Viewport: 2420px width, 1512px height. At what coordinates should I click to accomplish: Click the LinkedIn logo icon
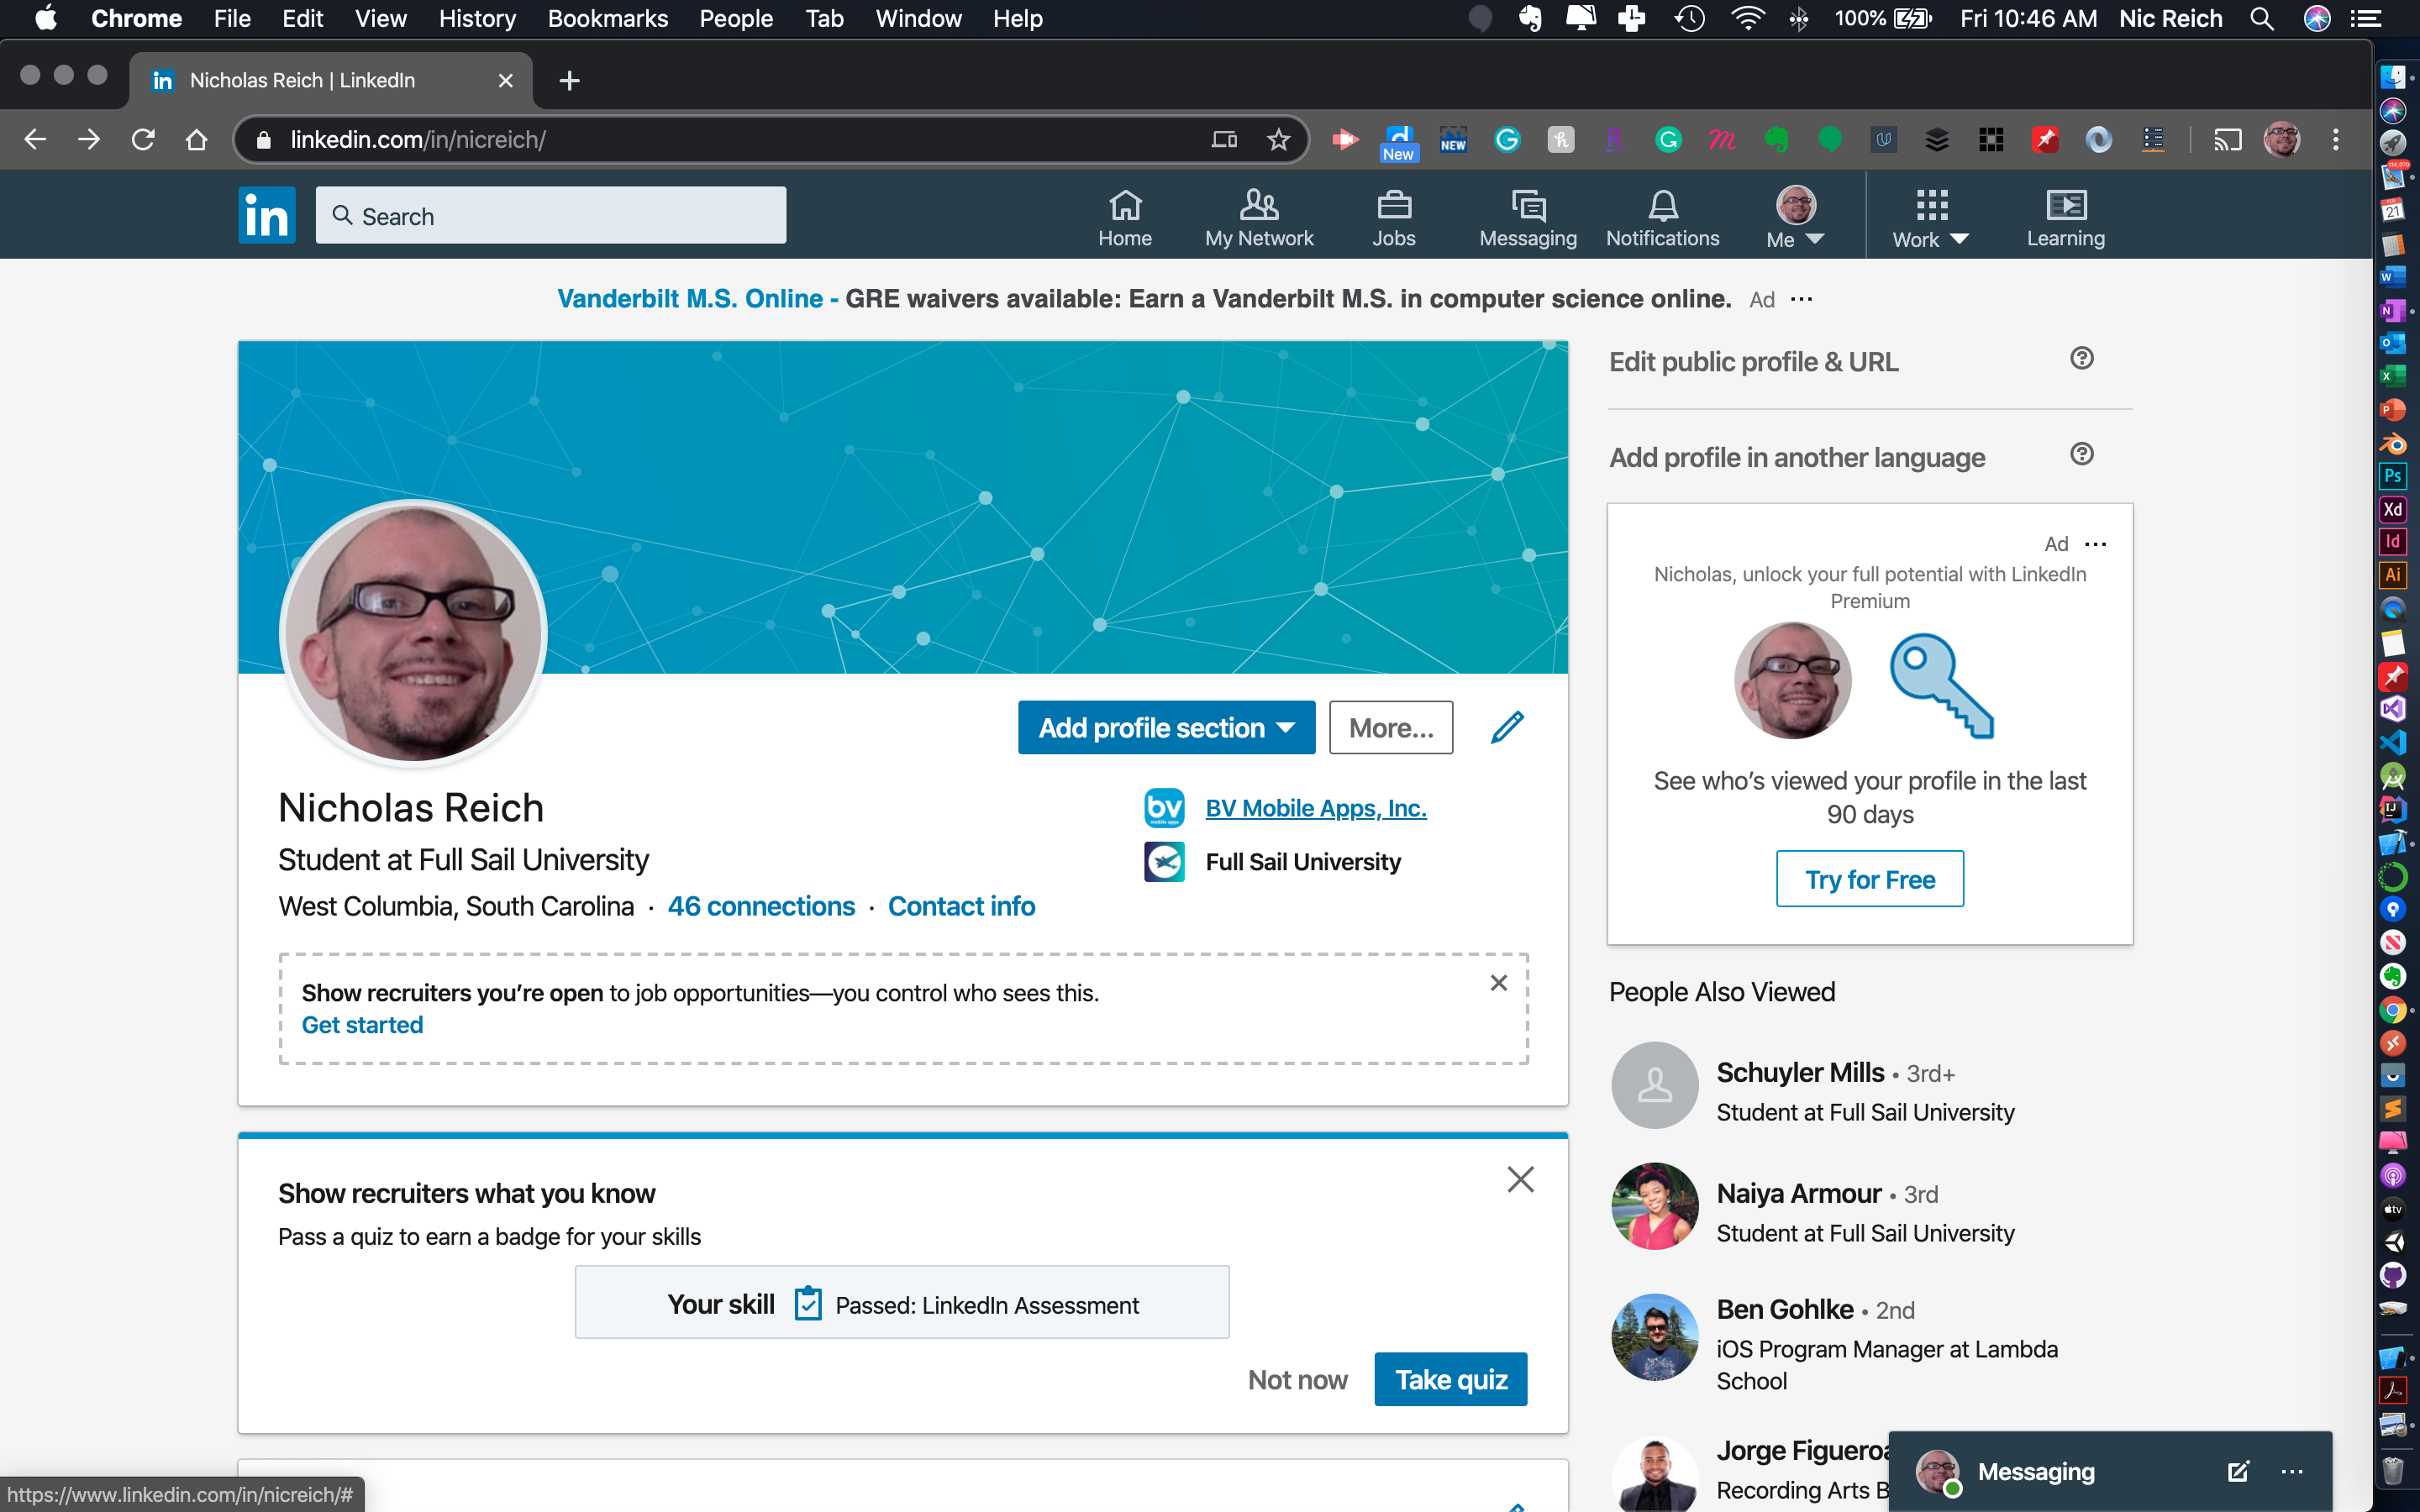point(267,215)
